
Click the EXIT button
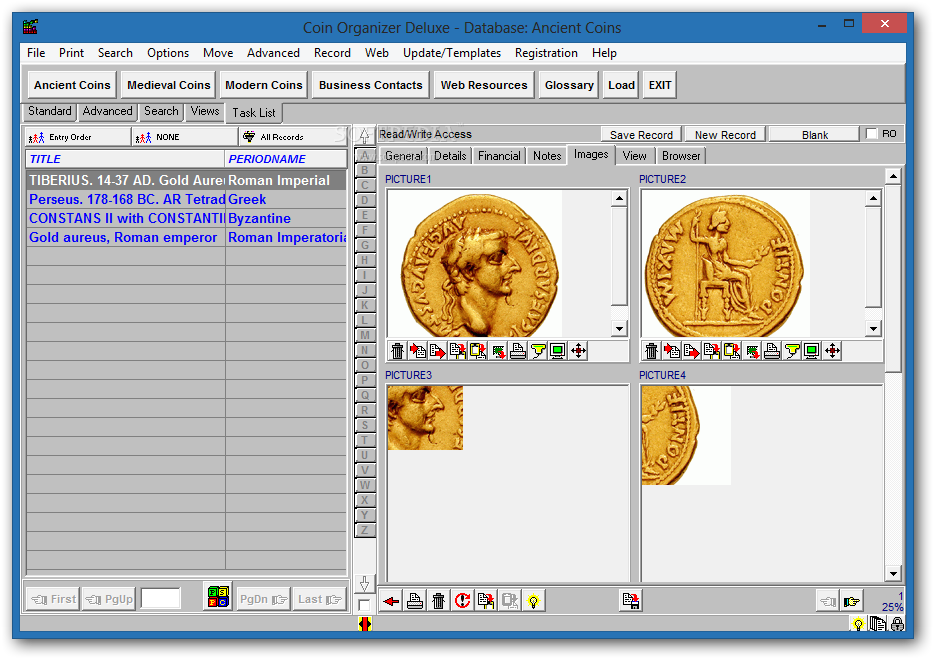pyautogui.click(x=660, y=85)
